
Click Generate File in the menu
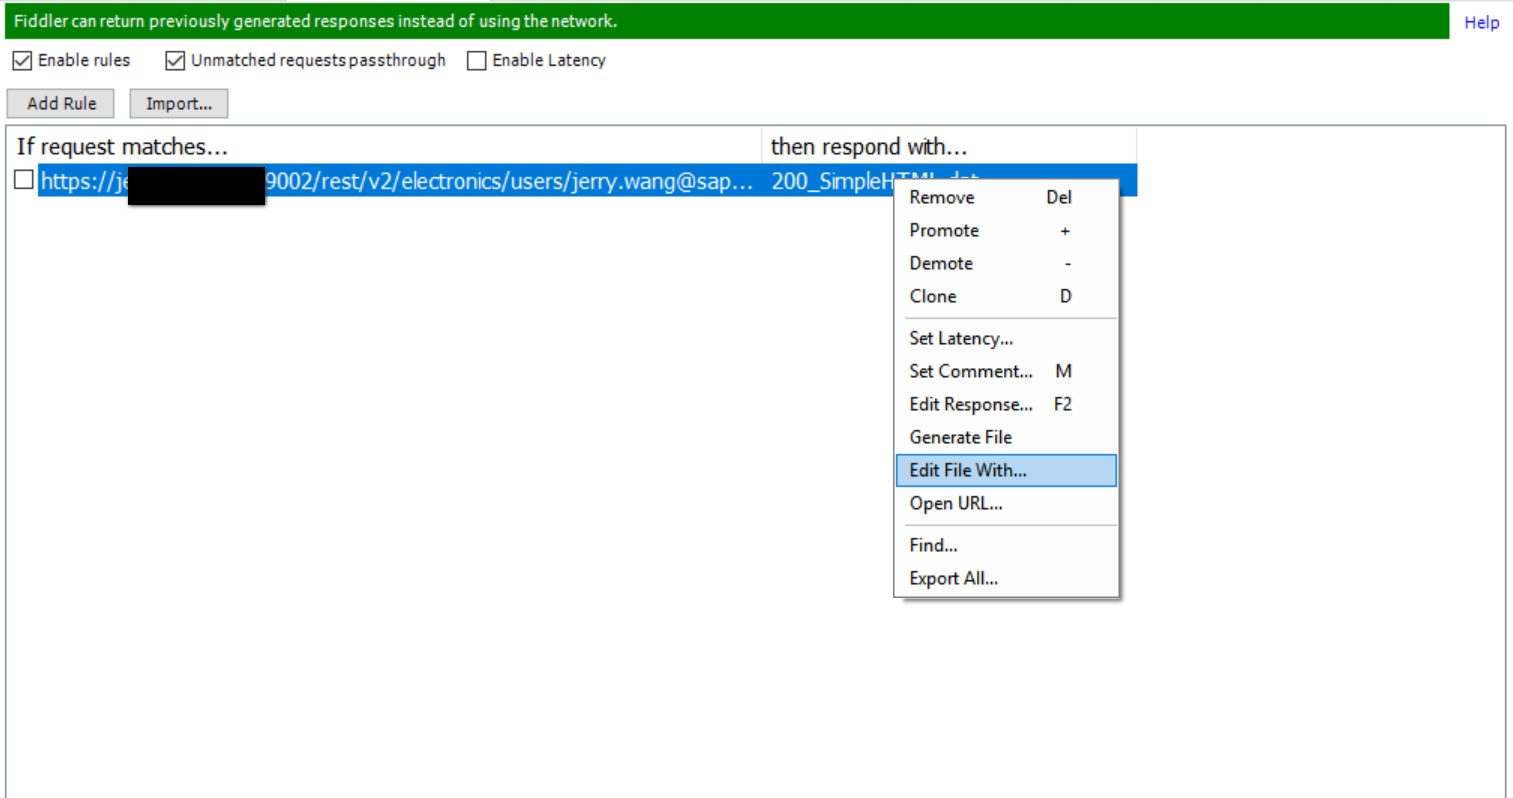click(x=1006, y=437)
